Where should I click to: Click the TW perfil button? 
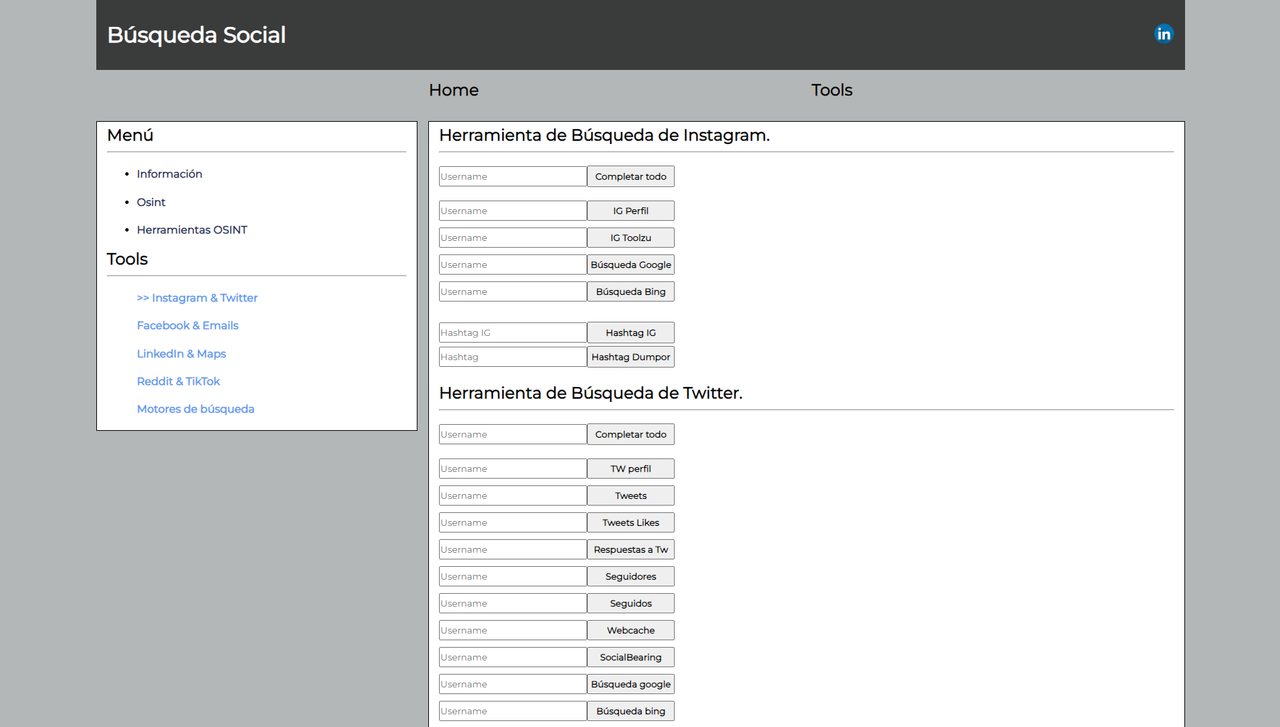(631, 469)
